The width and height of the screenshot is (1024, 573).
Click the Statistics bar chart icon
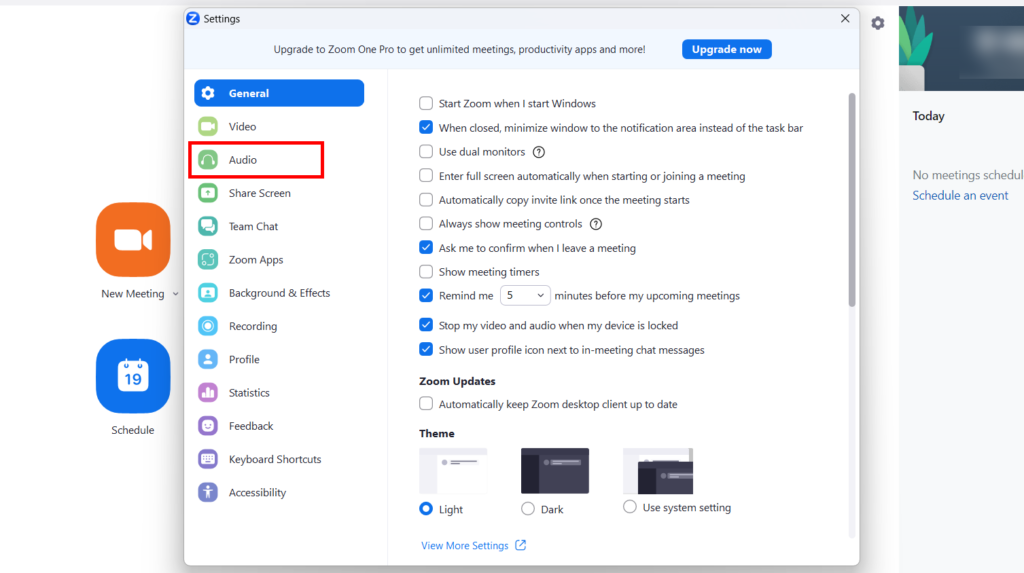(208, 393)
